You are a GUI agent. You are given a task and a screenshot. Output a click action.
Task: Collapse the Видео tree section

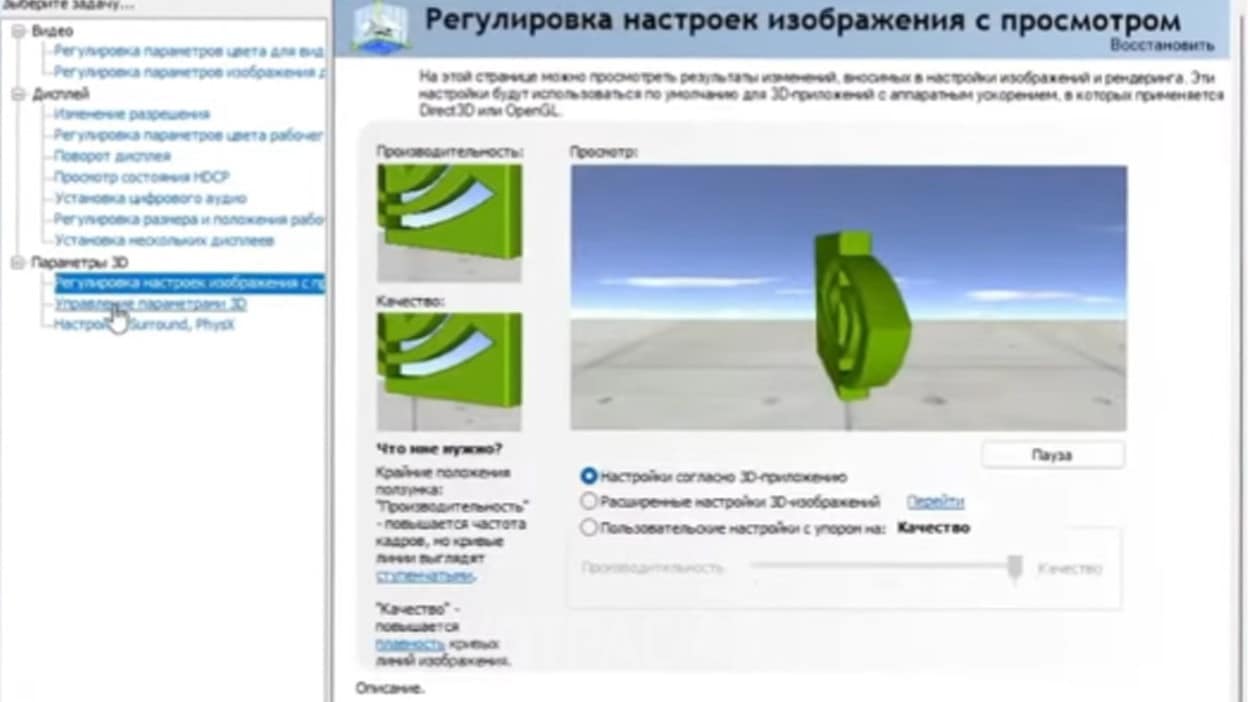[x=18, y=31]
